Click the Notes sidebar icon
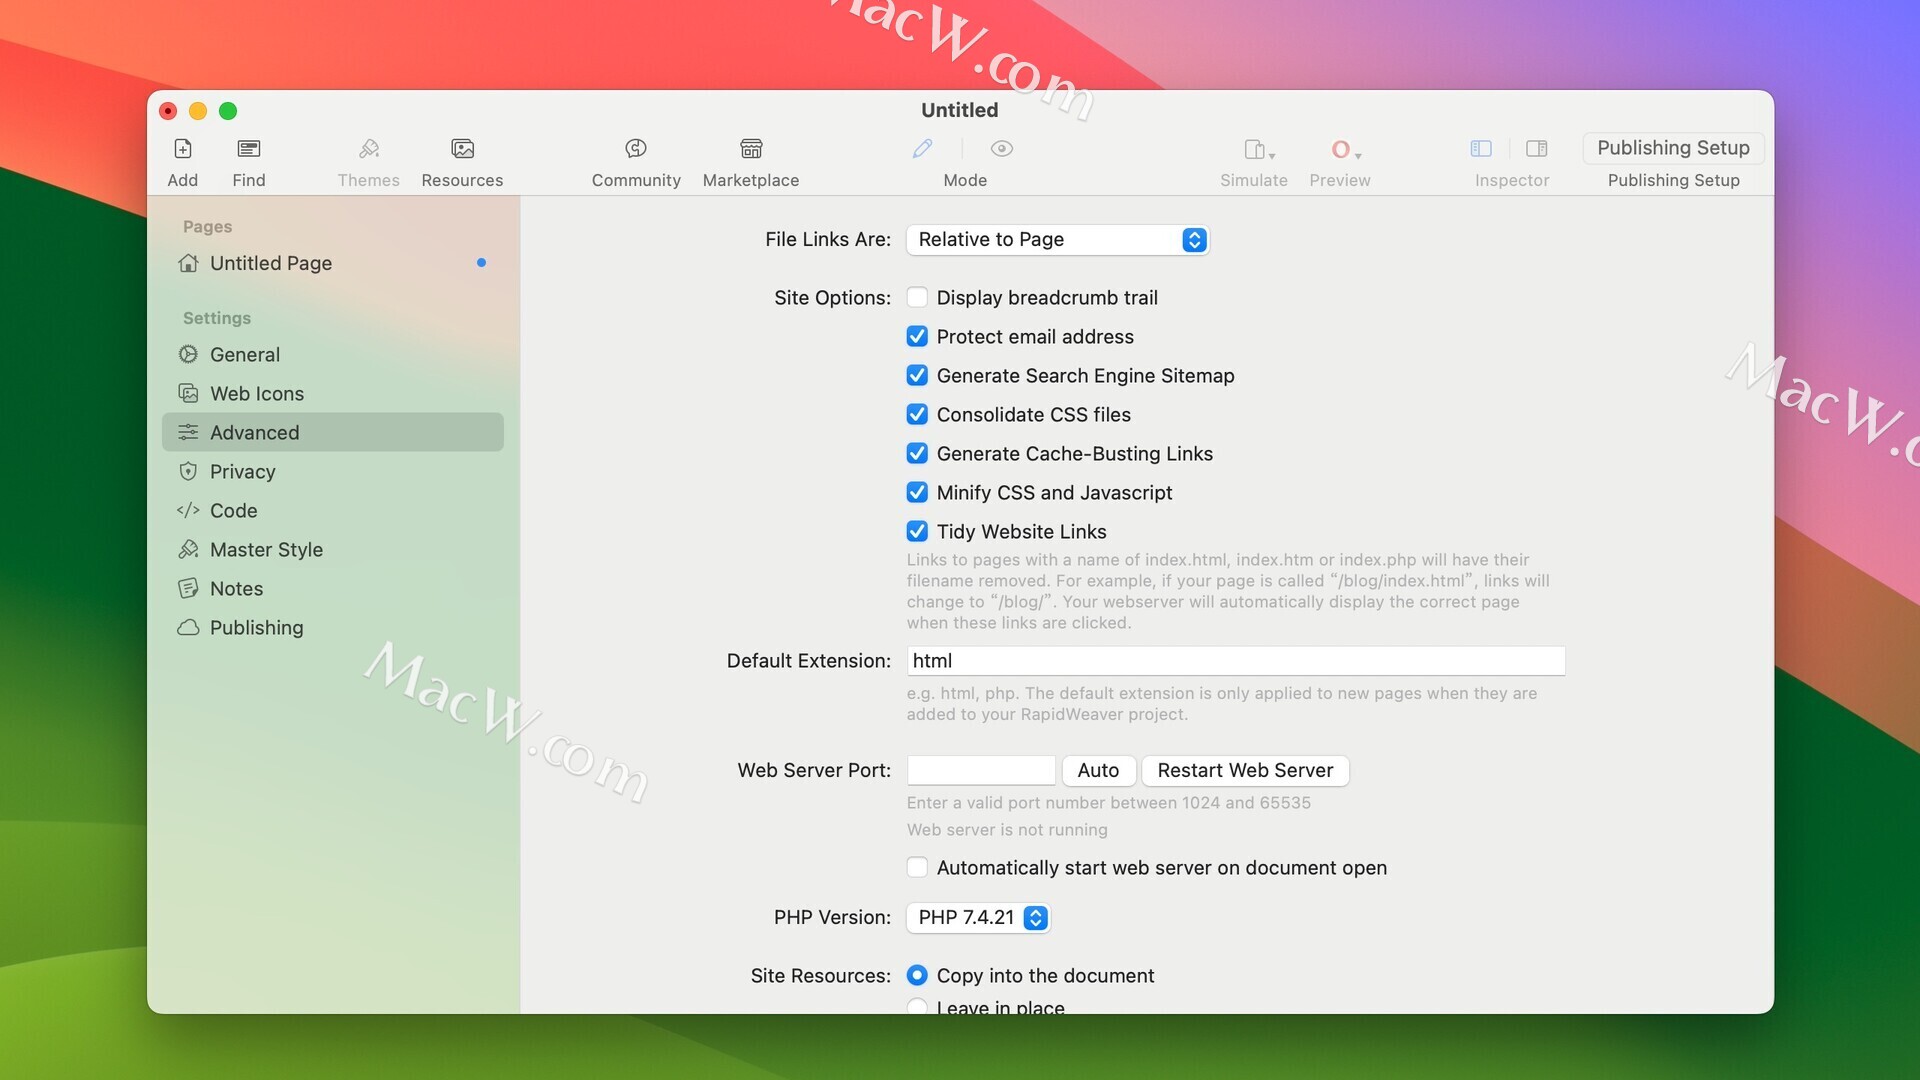This screenshot has width=1920, height=1080. [188, 588]
